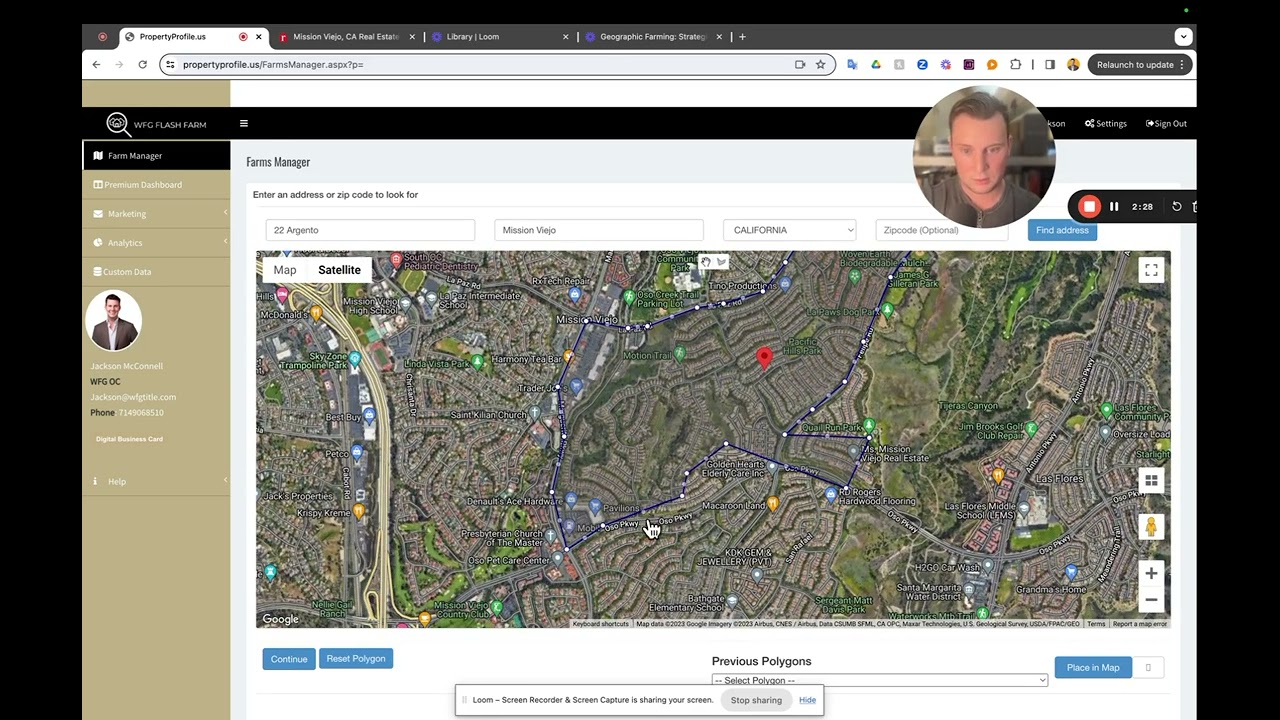Screen dimensions: 1280x720
Task: Click the Zipcode (Optional) input field
Action: pos(942,230)
